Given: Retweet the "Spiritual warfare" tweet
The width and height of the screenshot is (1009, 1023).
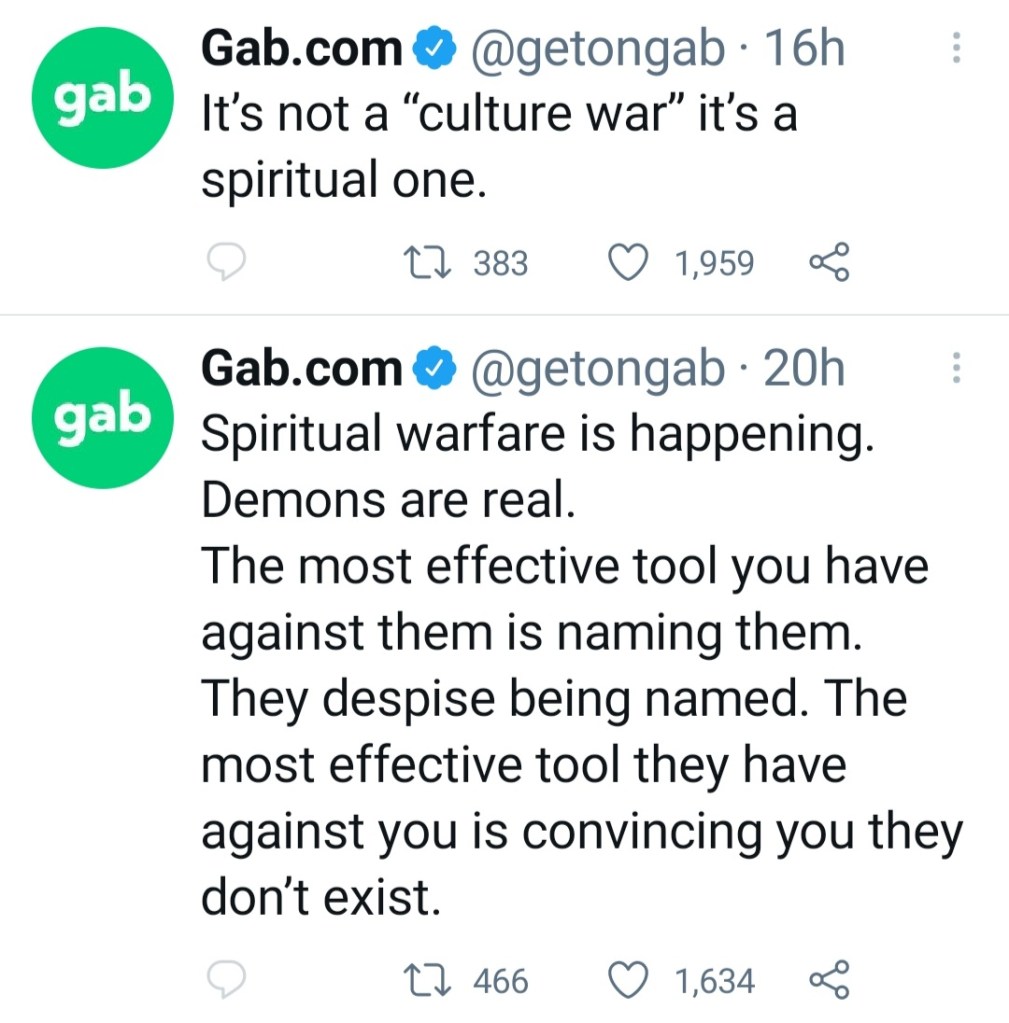Looking at the screenshot, I should (x=421, y=981).
